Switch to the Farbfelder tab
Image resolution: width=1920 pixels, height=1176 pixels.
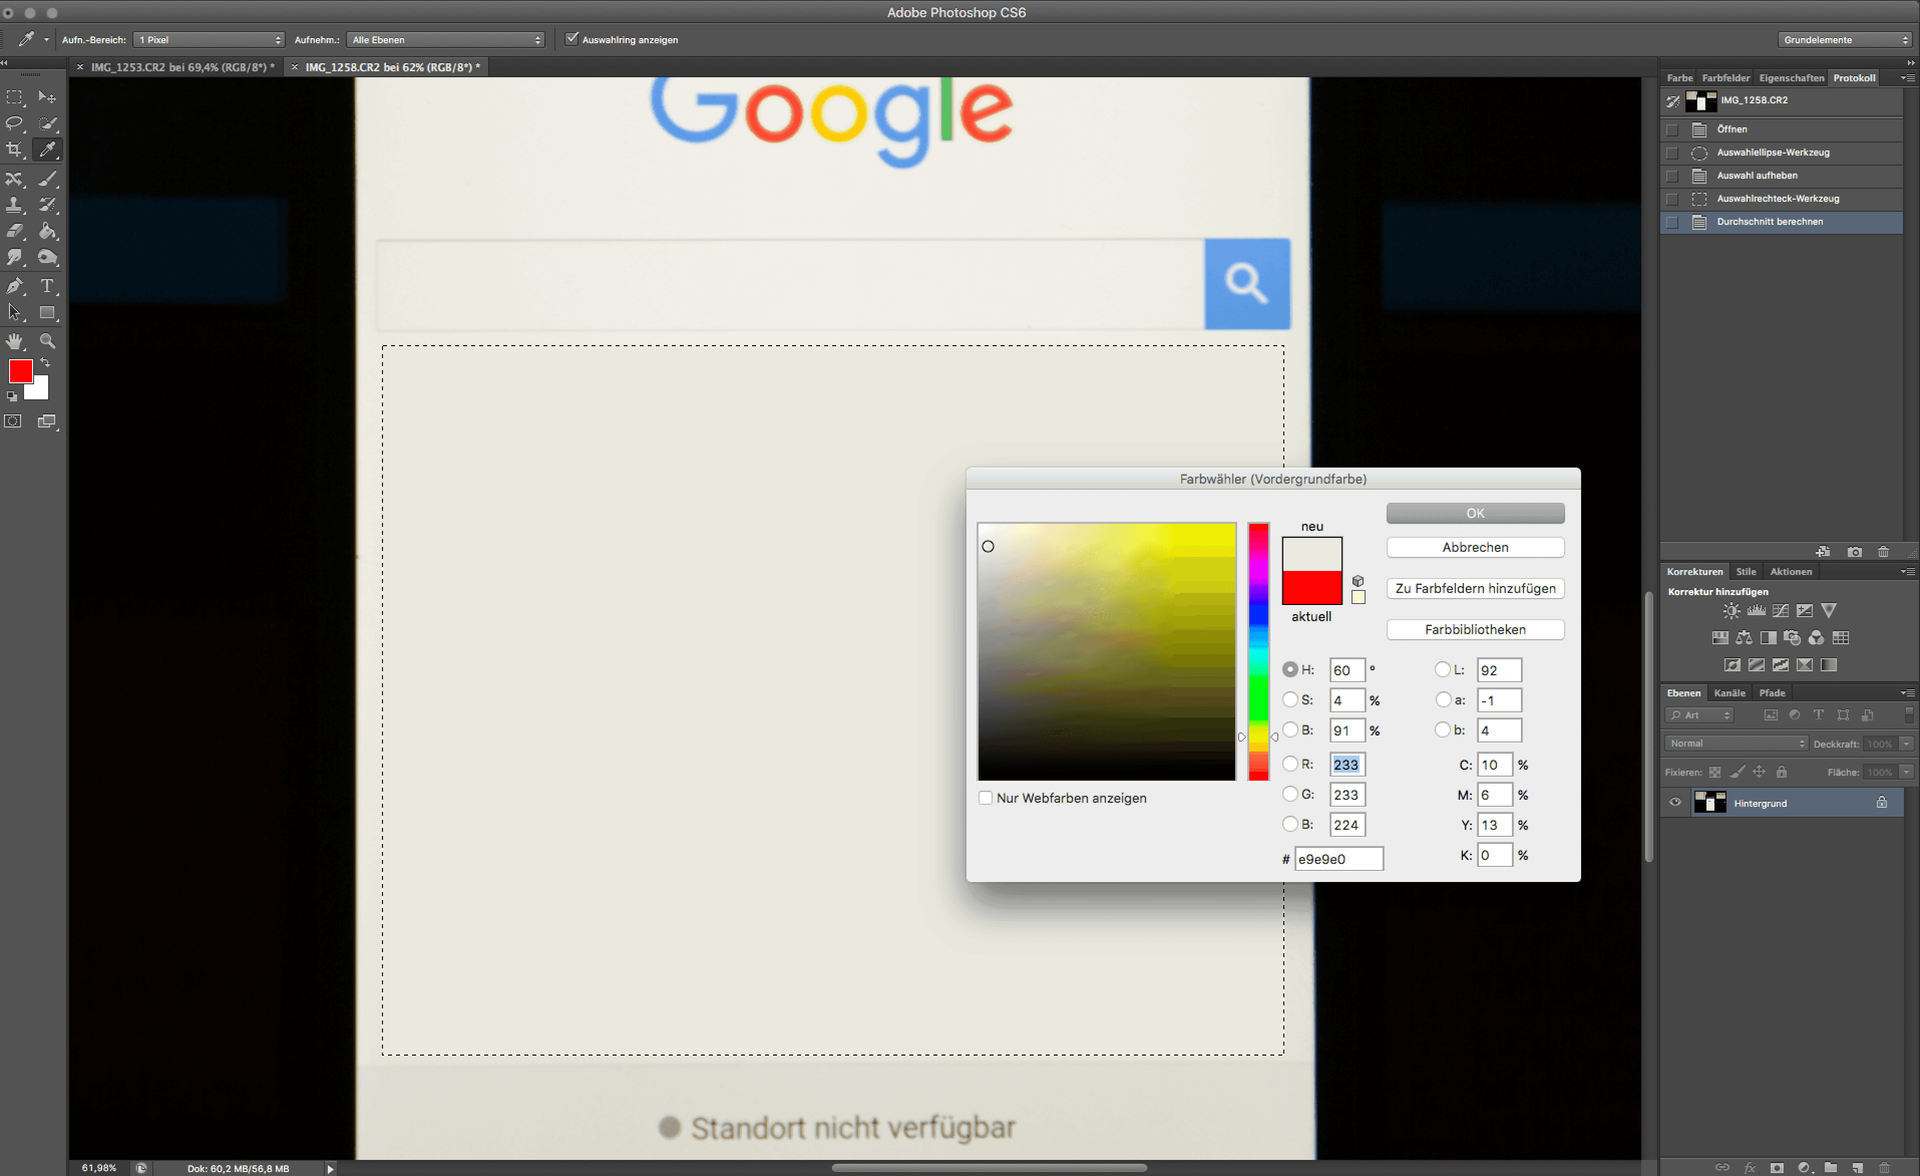coord(1726,77)
